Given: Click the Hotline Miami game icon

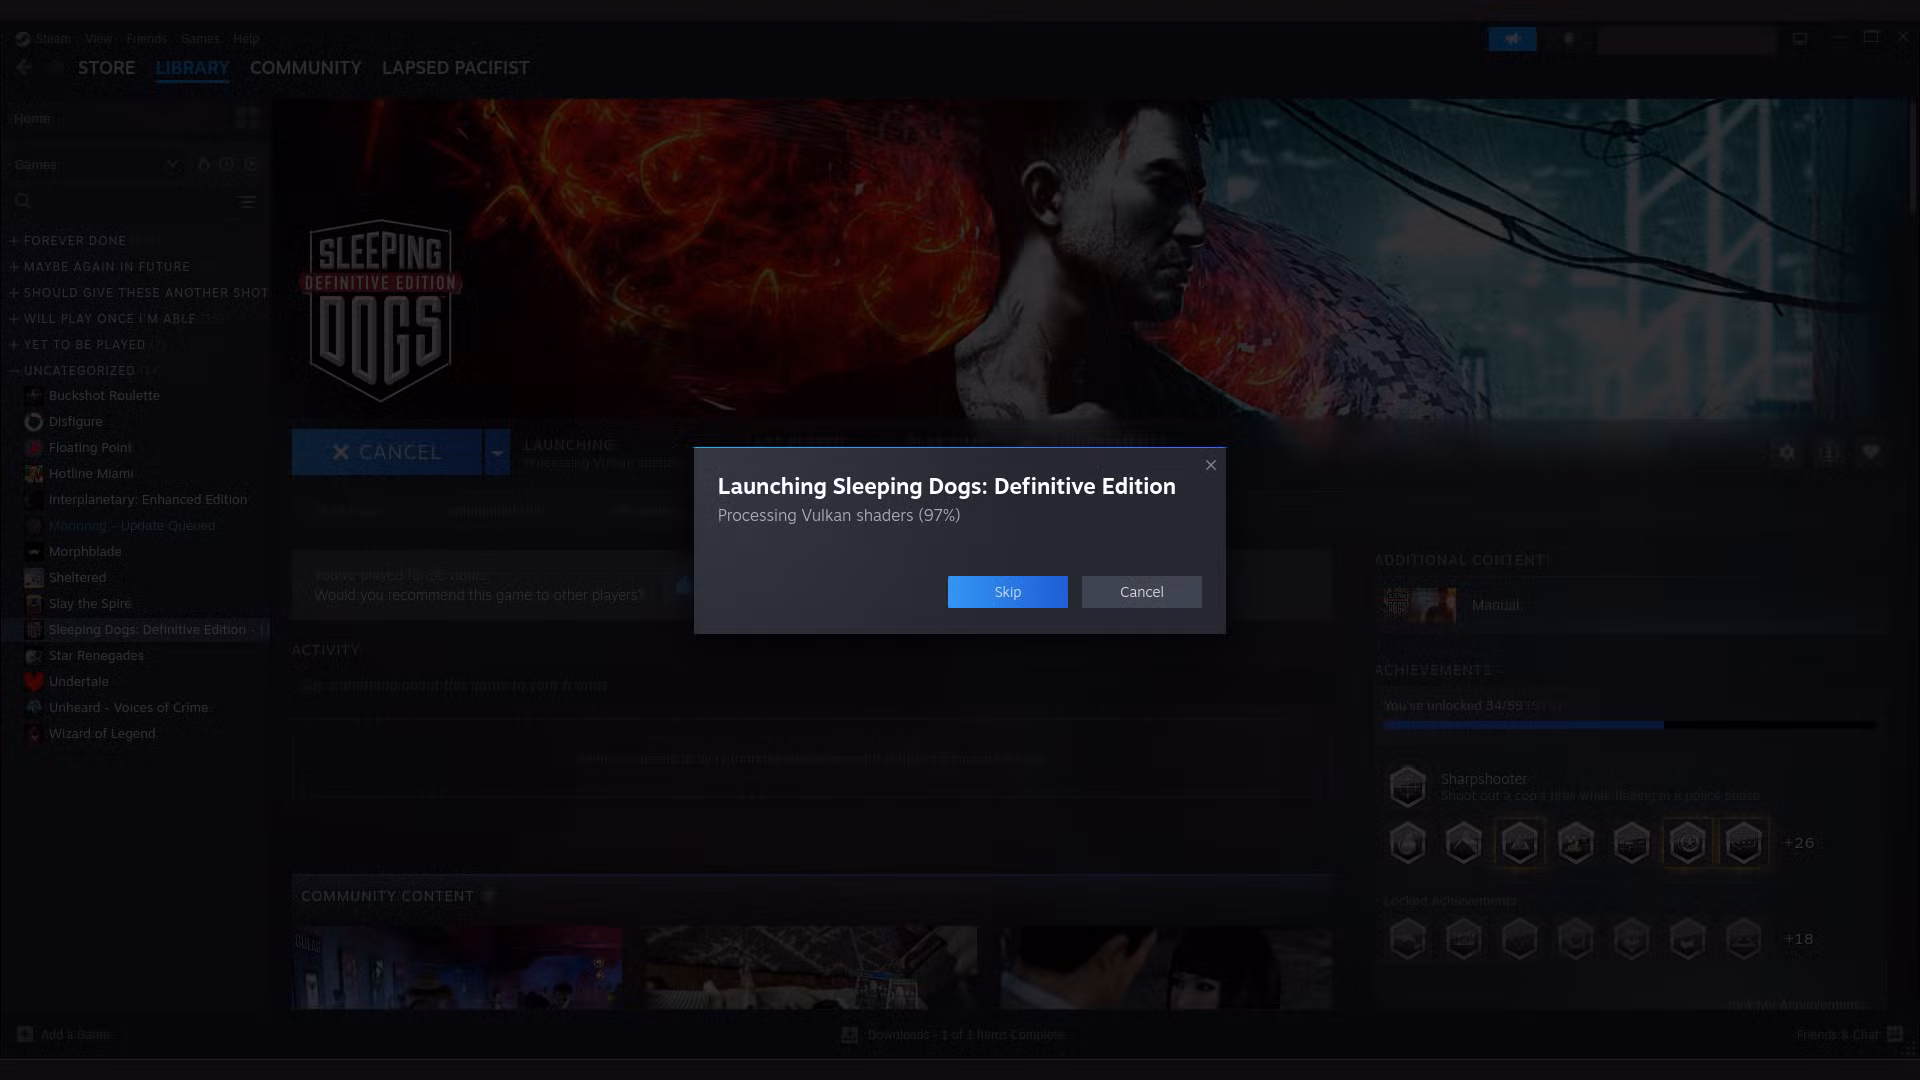Looking at the screenshot, I should [34, 474].
